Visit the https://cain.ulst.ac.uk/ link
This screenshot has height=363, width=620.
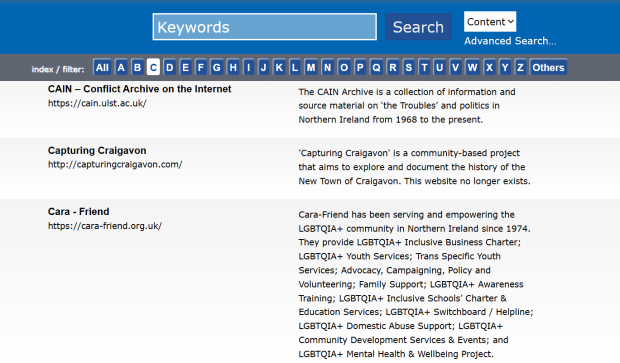97,103
